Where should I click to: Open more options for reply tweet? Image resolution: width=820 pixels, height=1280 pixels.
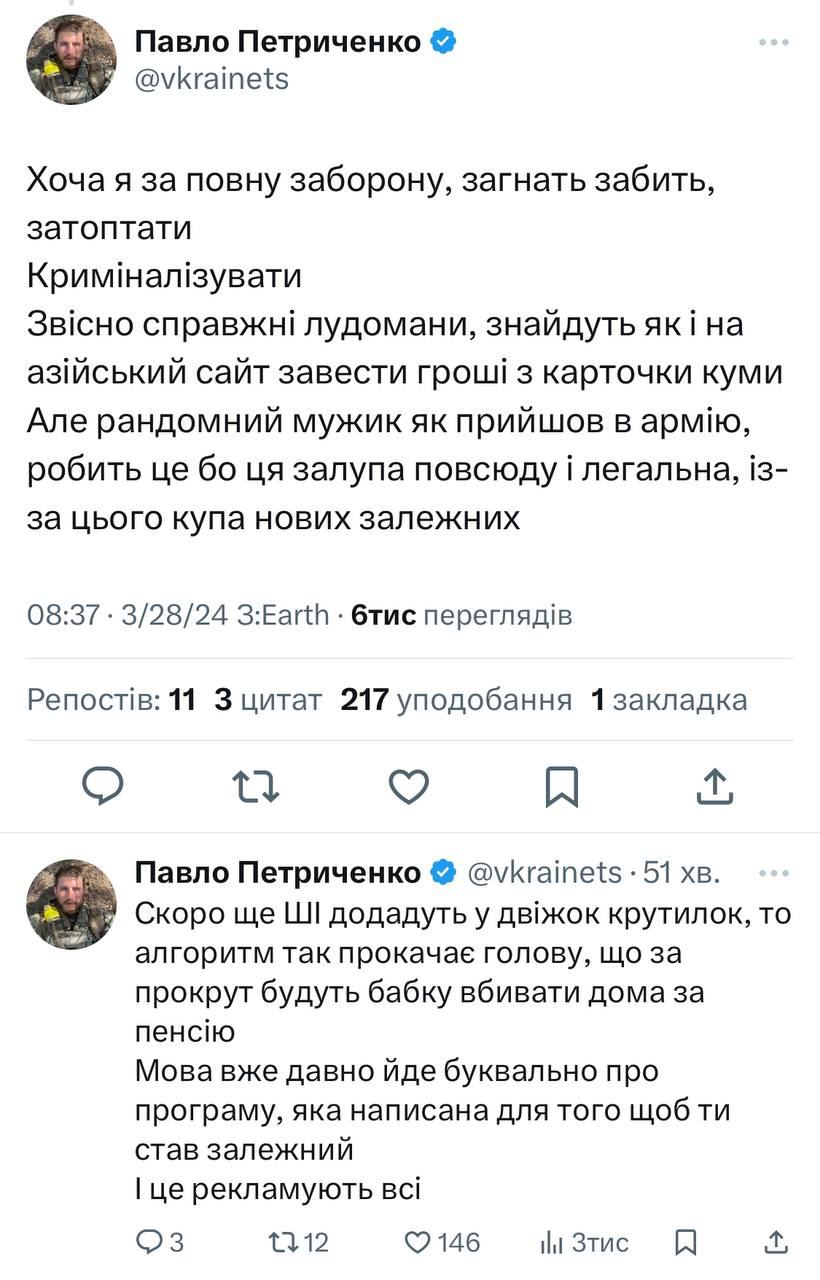(x=774, y=873)
